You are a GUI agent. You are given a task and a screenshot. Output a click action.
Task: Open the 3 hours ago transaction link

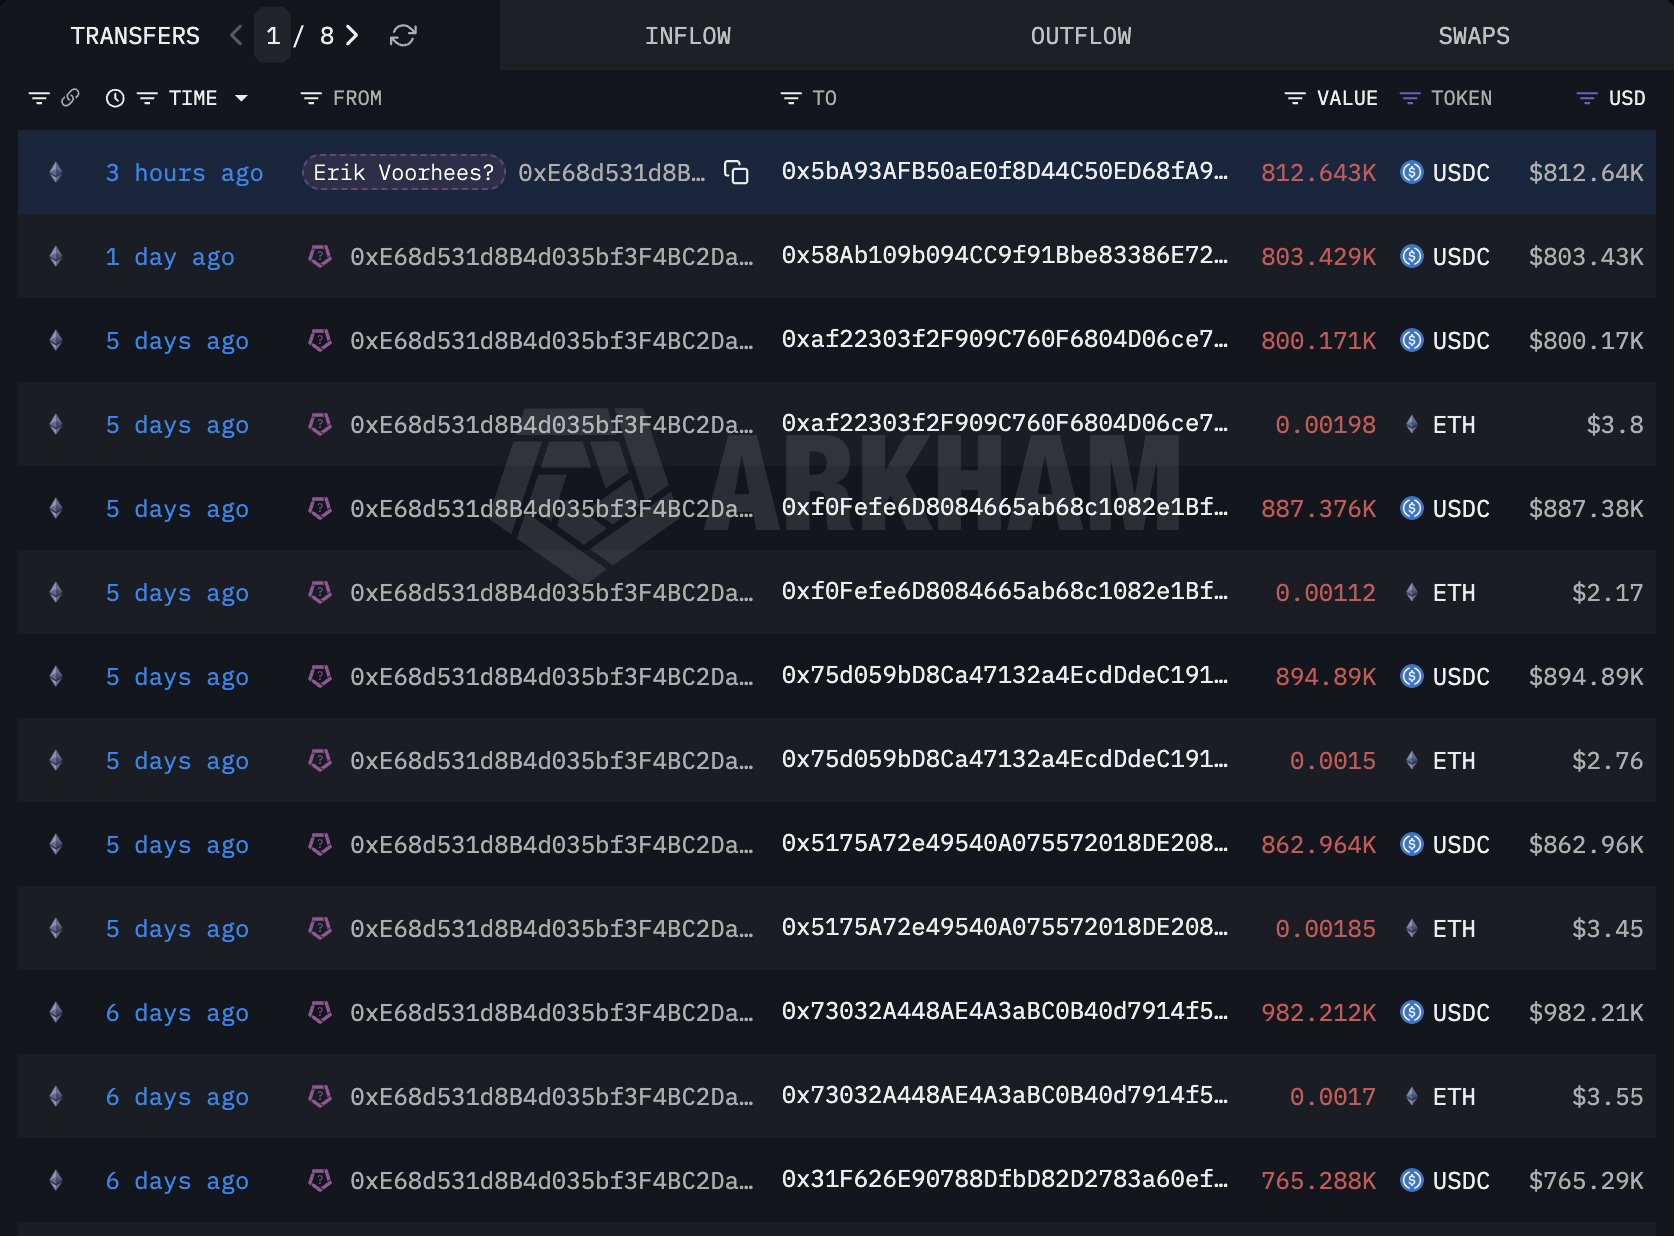click(184, 172)
